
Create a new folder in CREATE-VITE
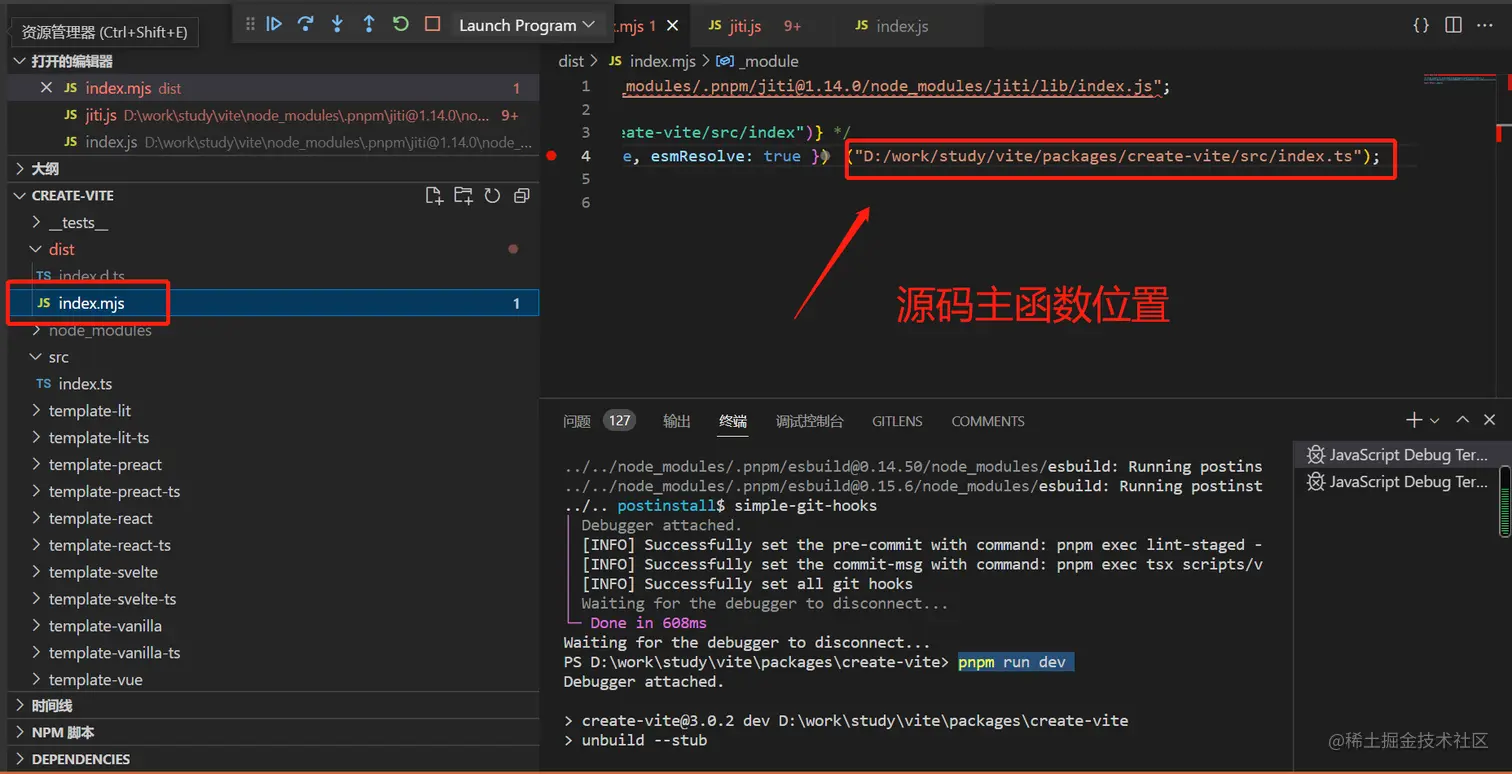pyautogui.click(x=463, y=196)
